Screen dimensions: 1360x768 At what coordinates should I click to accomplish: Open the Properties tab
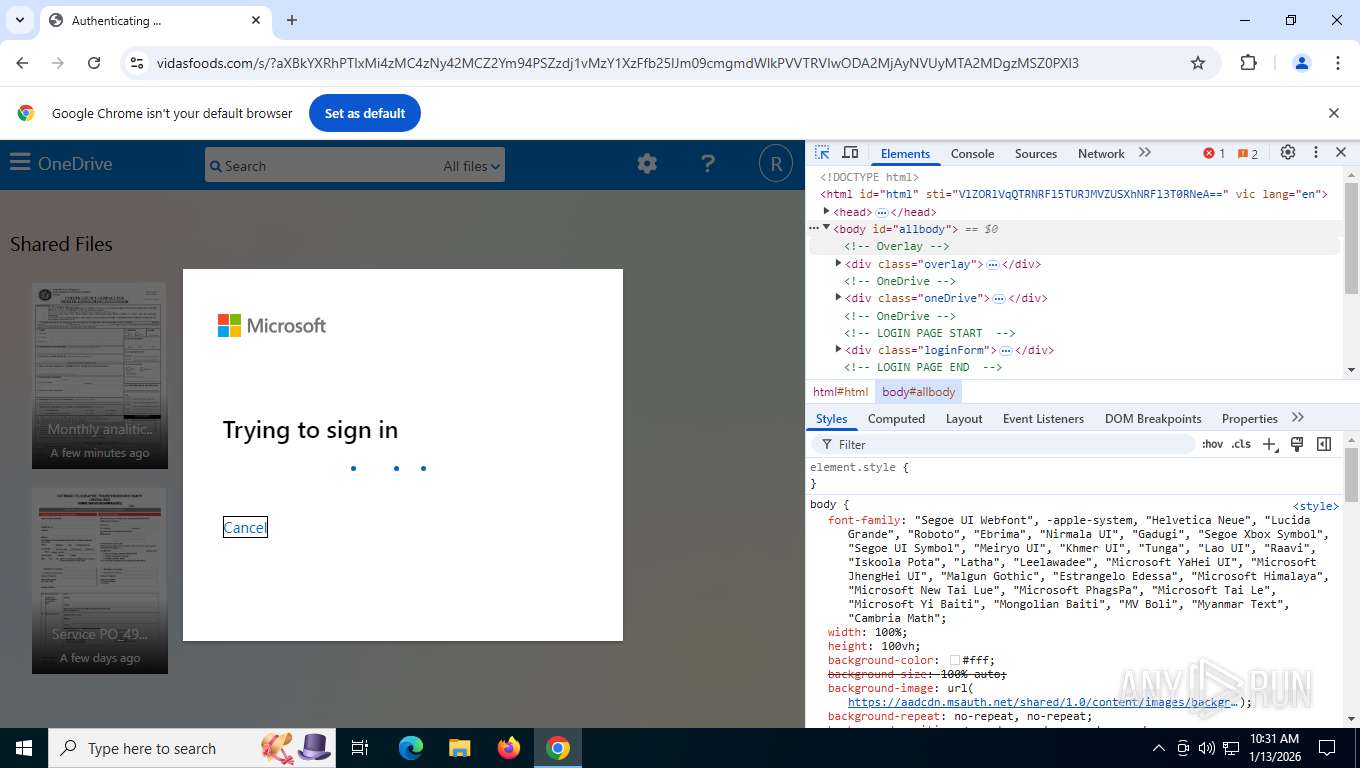[1249, 418]
